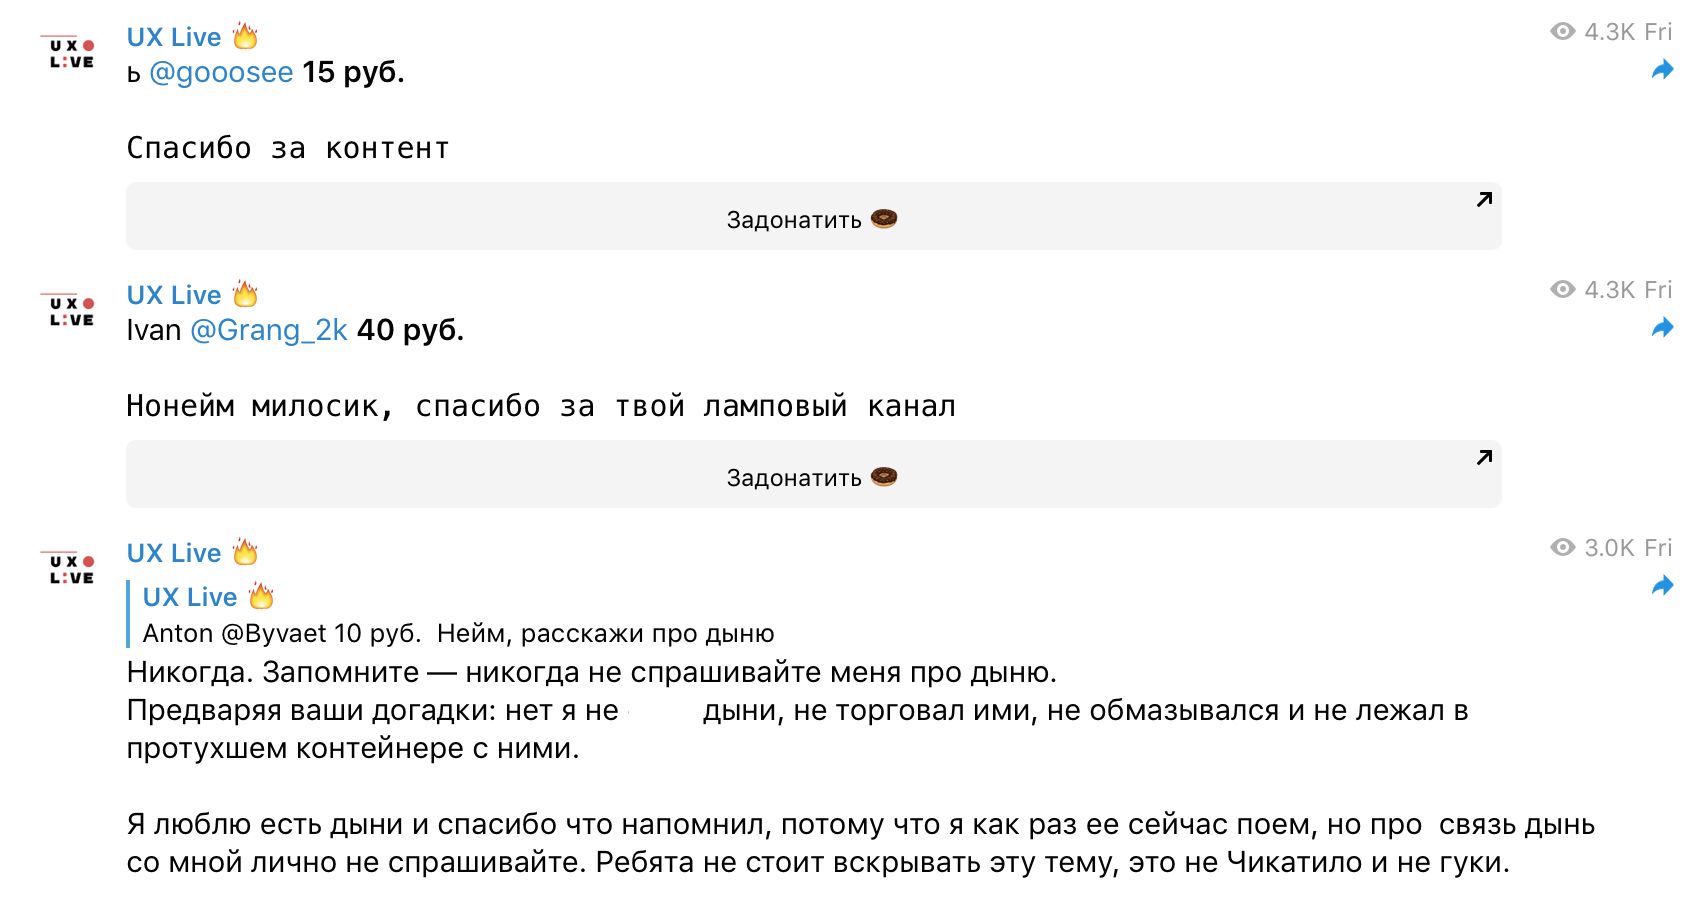Screen dimensions: 1704x912
Task: Click the forward arrow on the @gooosee donation post
Action: [x=1662, y=70]
